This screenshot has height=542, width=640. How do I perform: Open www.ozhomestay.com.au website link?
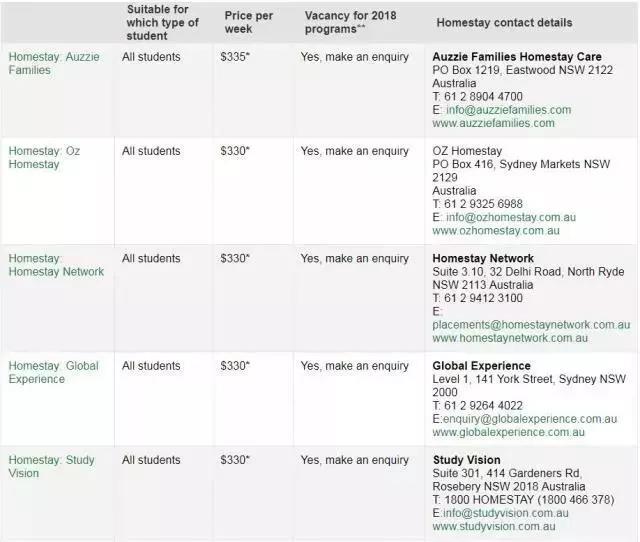point(495,231)
